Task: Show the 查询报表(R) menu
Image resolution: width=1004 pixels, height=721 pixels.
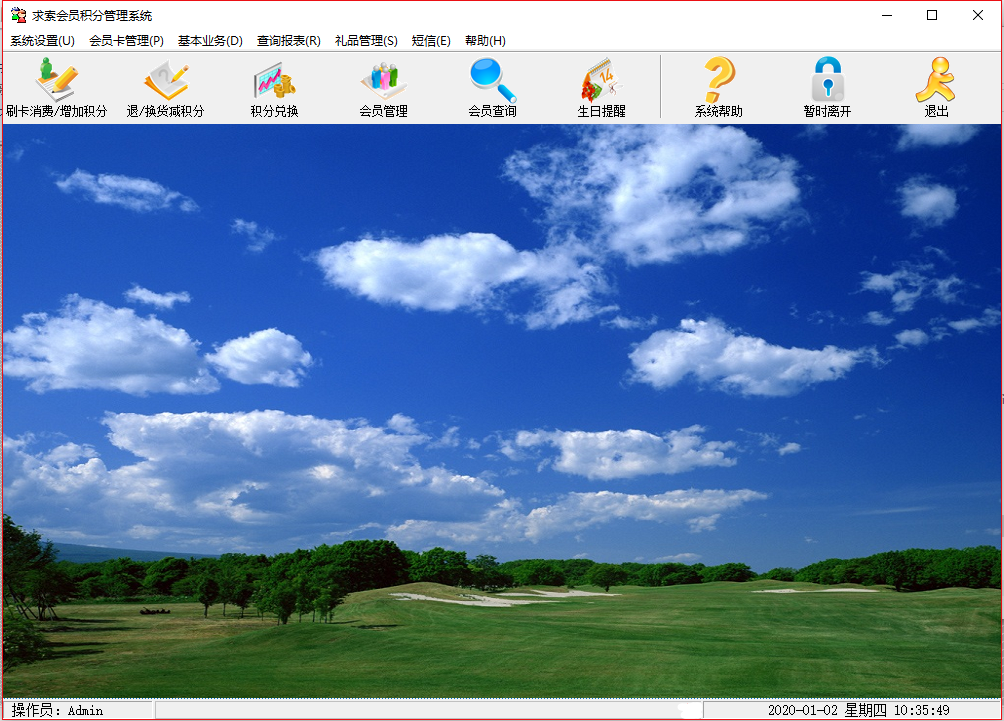Action: click(288, 41)
